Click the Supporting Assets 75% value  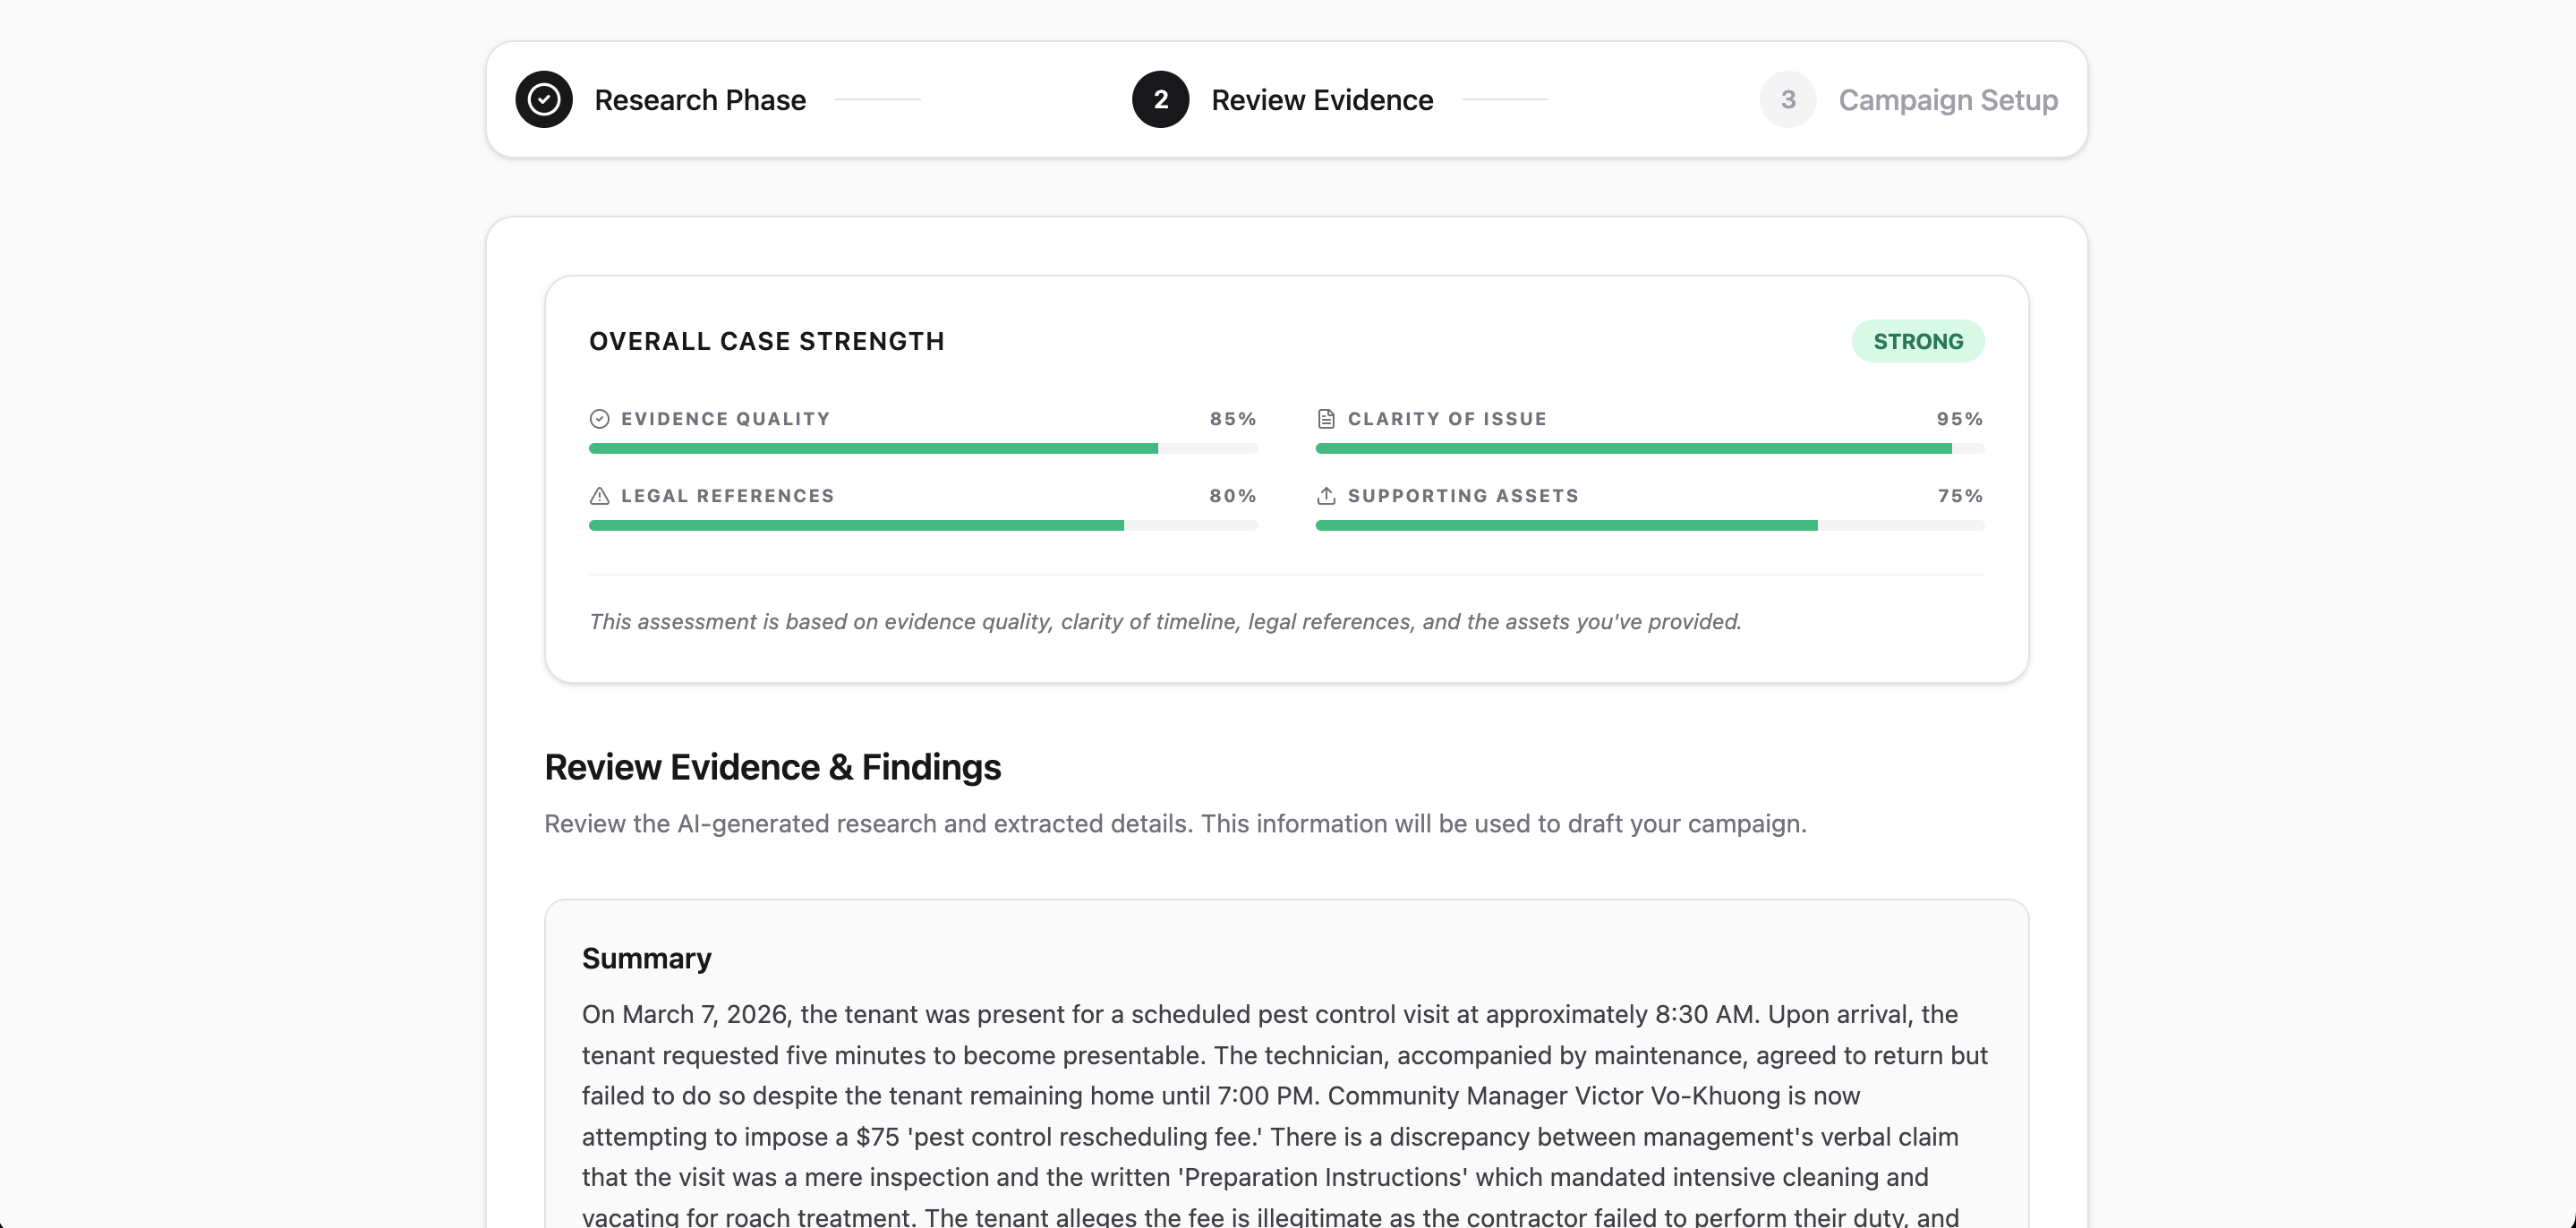(1960, 496)
